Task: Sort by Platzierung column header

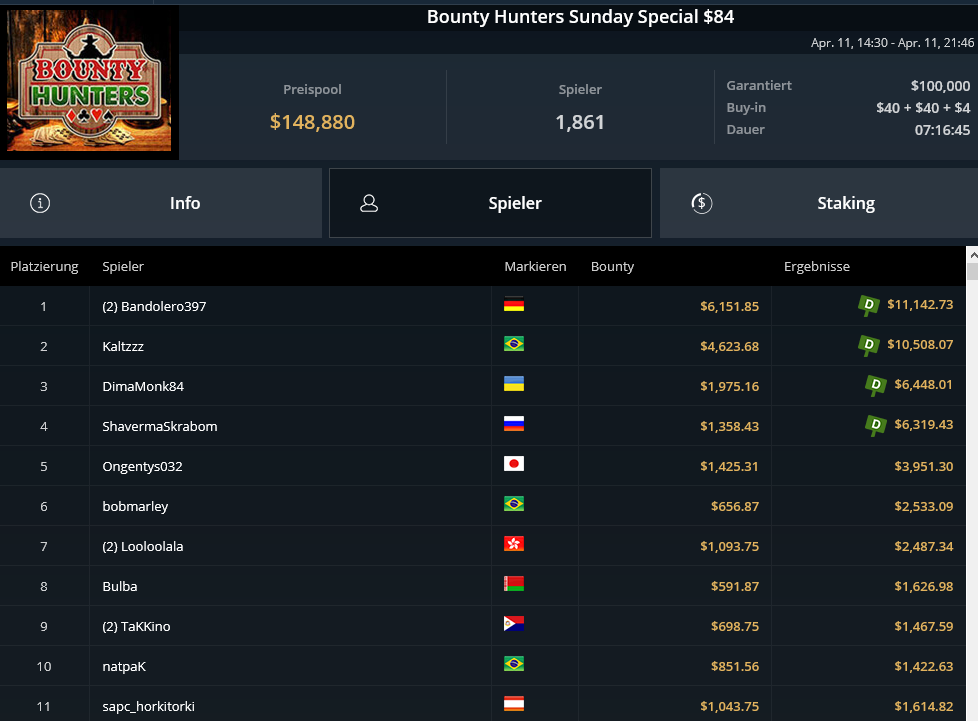Action: click(x=44, y=266)
